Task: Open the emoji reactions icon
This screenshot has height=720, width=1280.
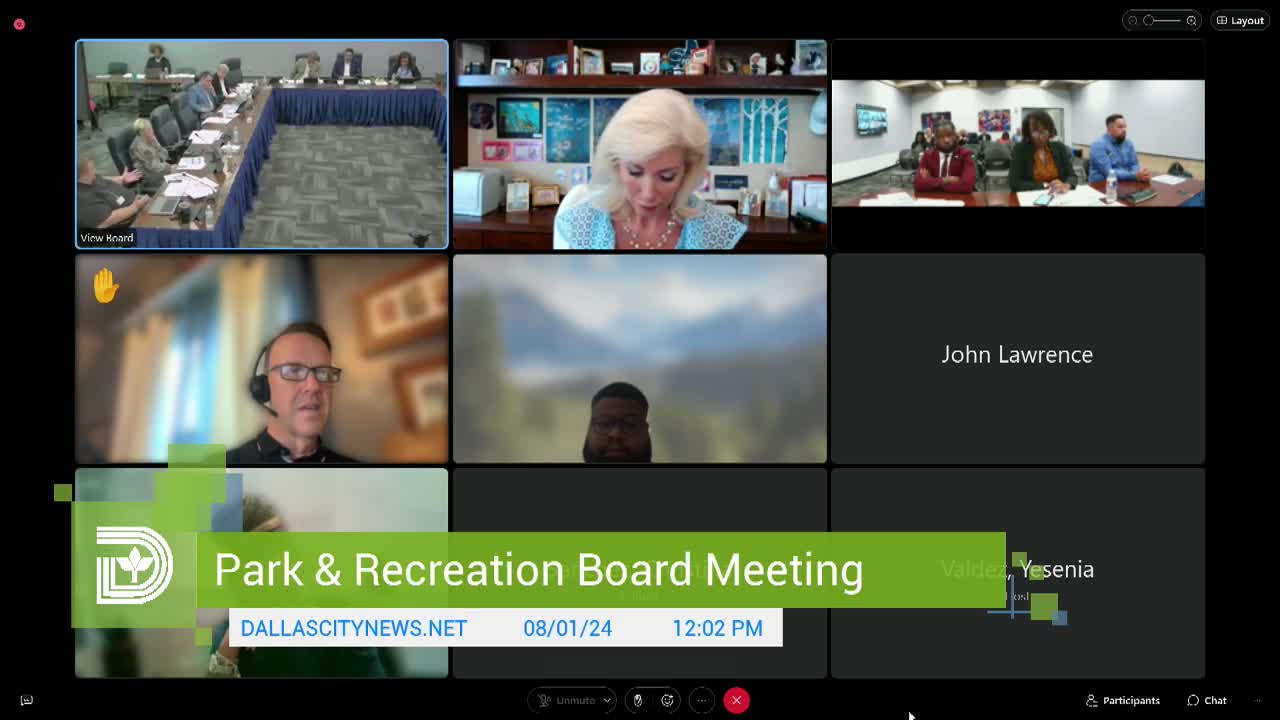Action: [x=667, y=700]
